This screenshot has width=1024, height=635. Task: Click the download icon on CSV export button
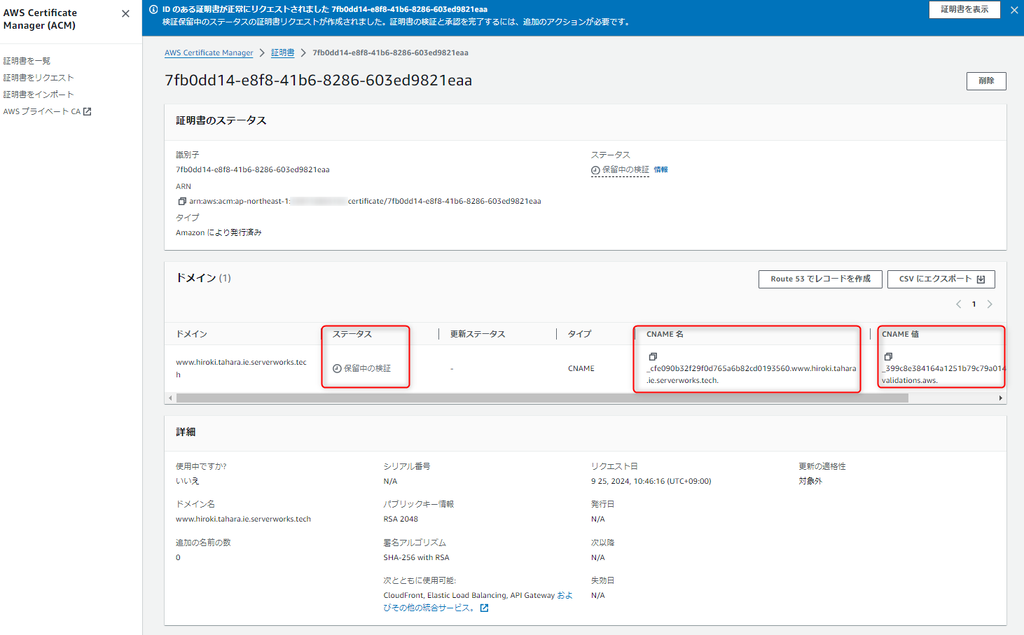click(x=981, y=280)
